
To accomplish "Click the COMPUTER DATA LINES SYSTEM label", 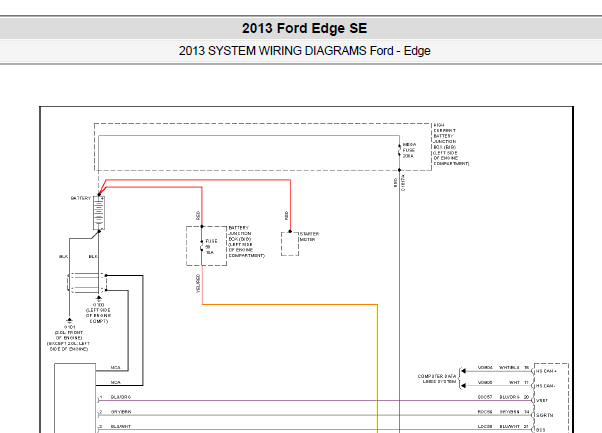I will coord(437,378).
